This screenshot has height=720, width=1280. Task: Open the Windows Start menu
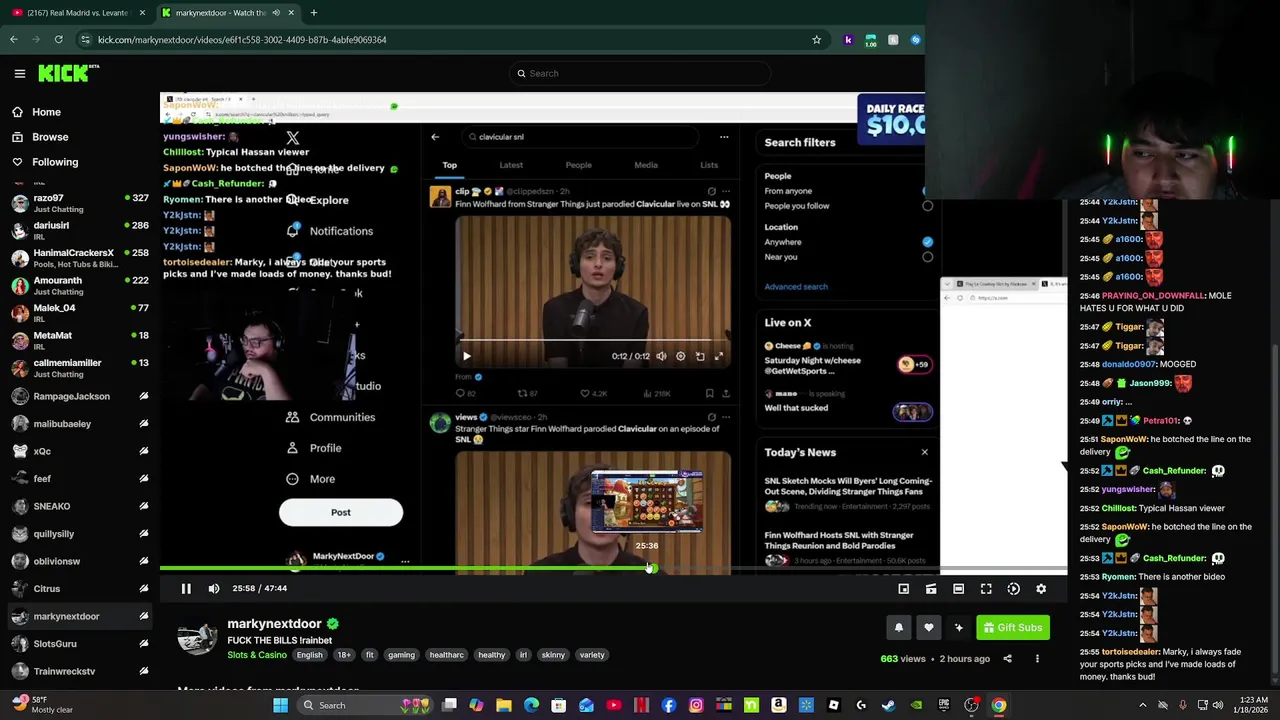click(281, 706)
